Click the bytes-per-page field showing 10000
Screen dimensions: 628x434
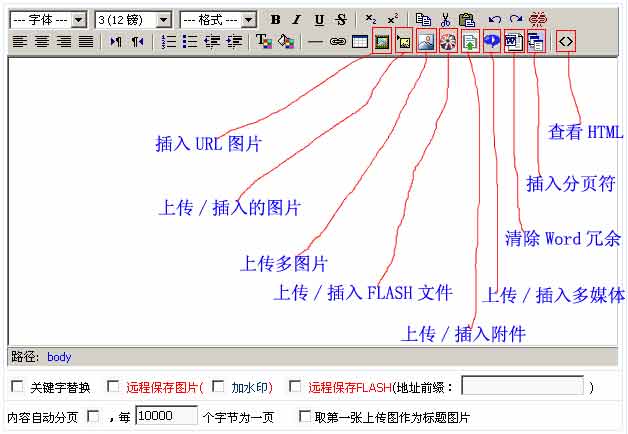tap(165, 417)
